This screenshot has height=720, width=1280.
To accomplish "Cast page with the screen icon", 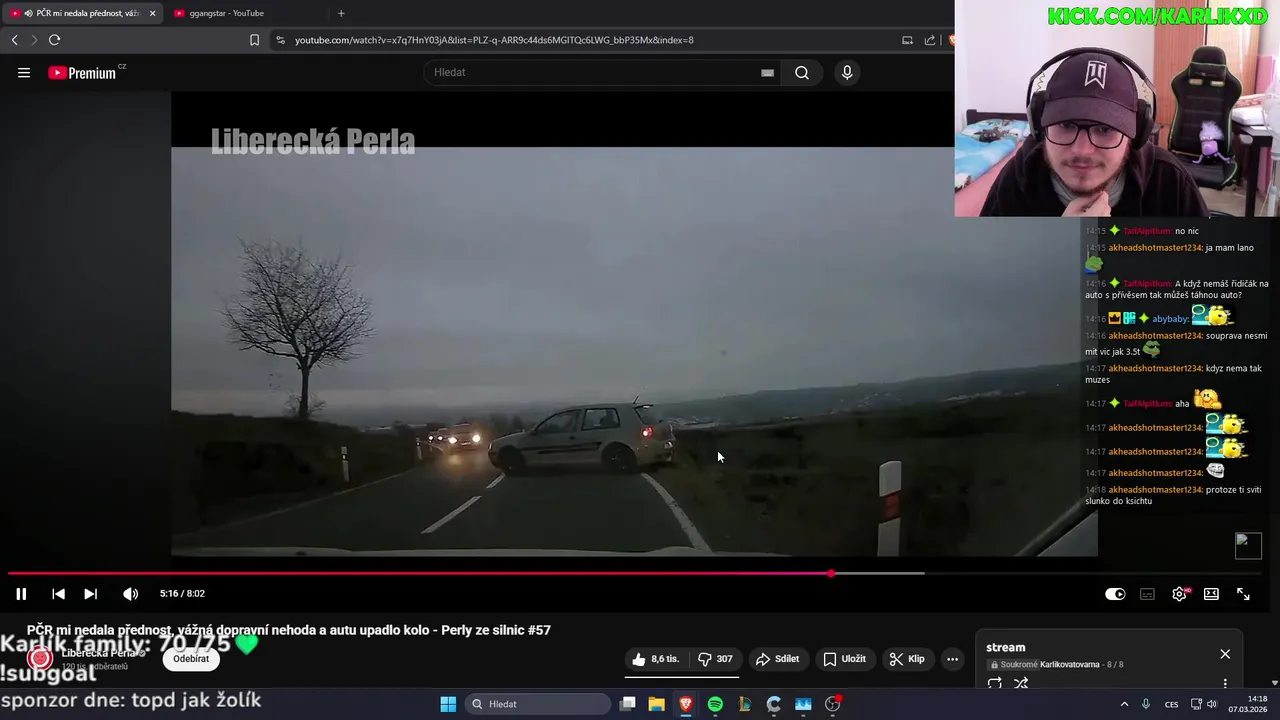I will point(907,40).
